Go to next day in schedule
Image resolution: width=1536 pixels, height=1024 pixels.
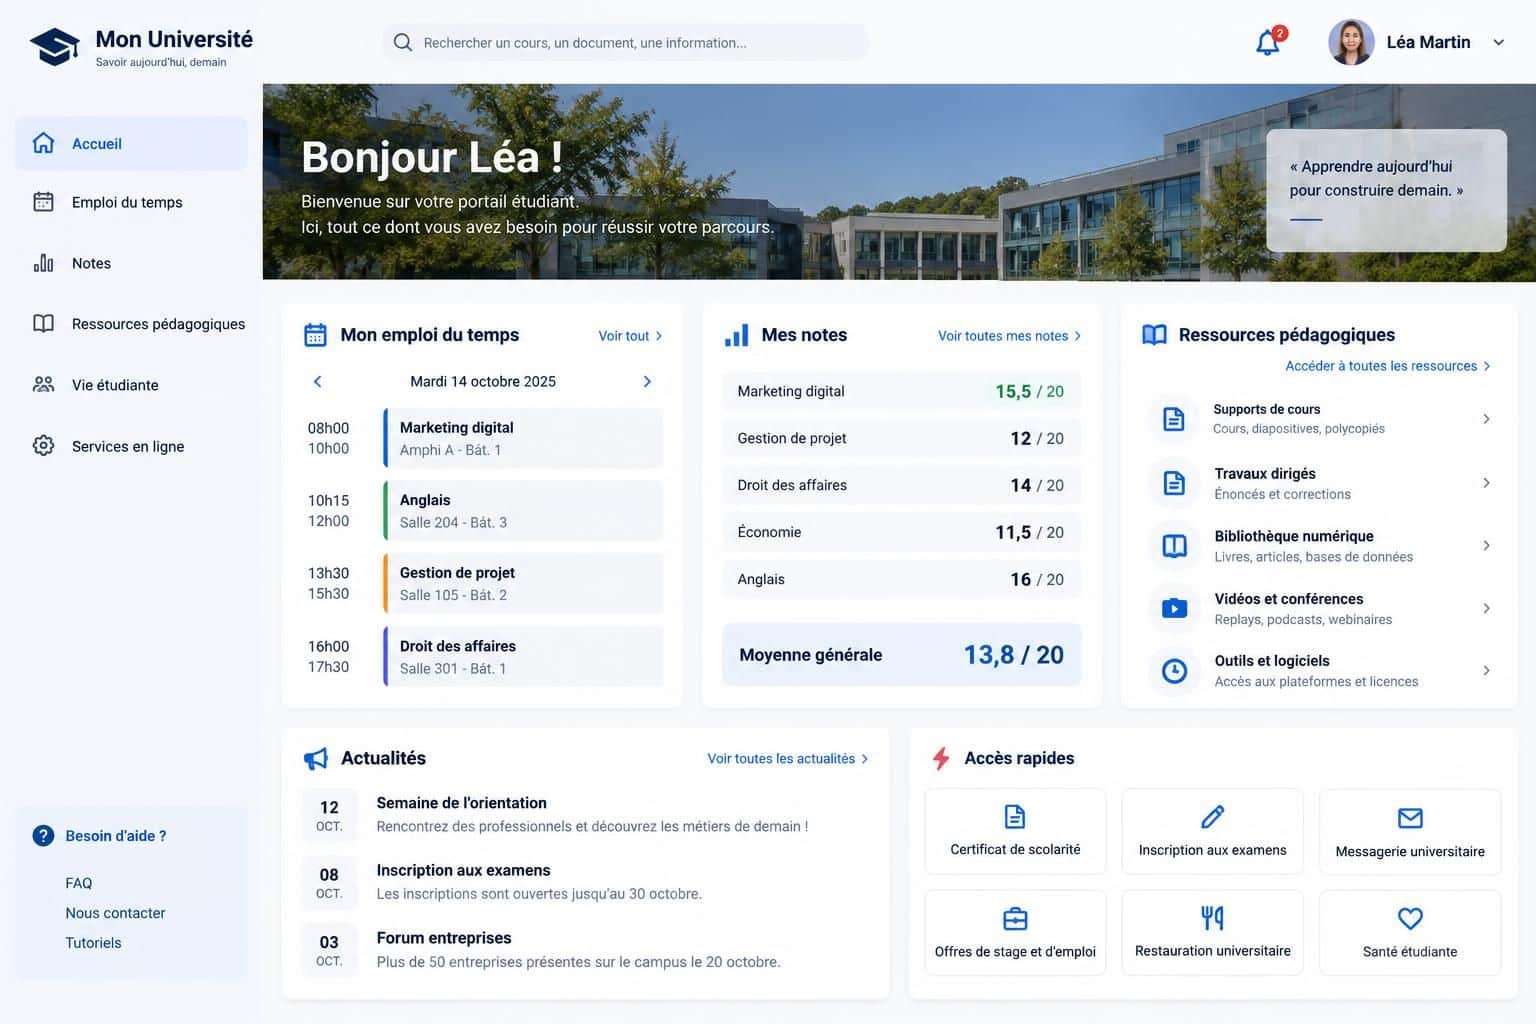pyautogui.click(x=647, y=381)
